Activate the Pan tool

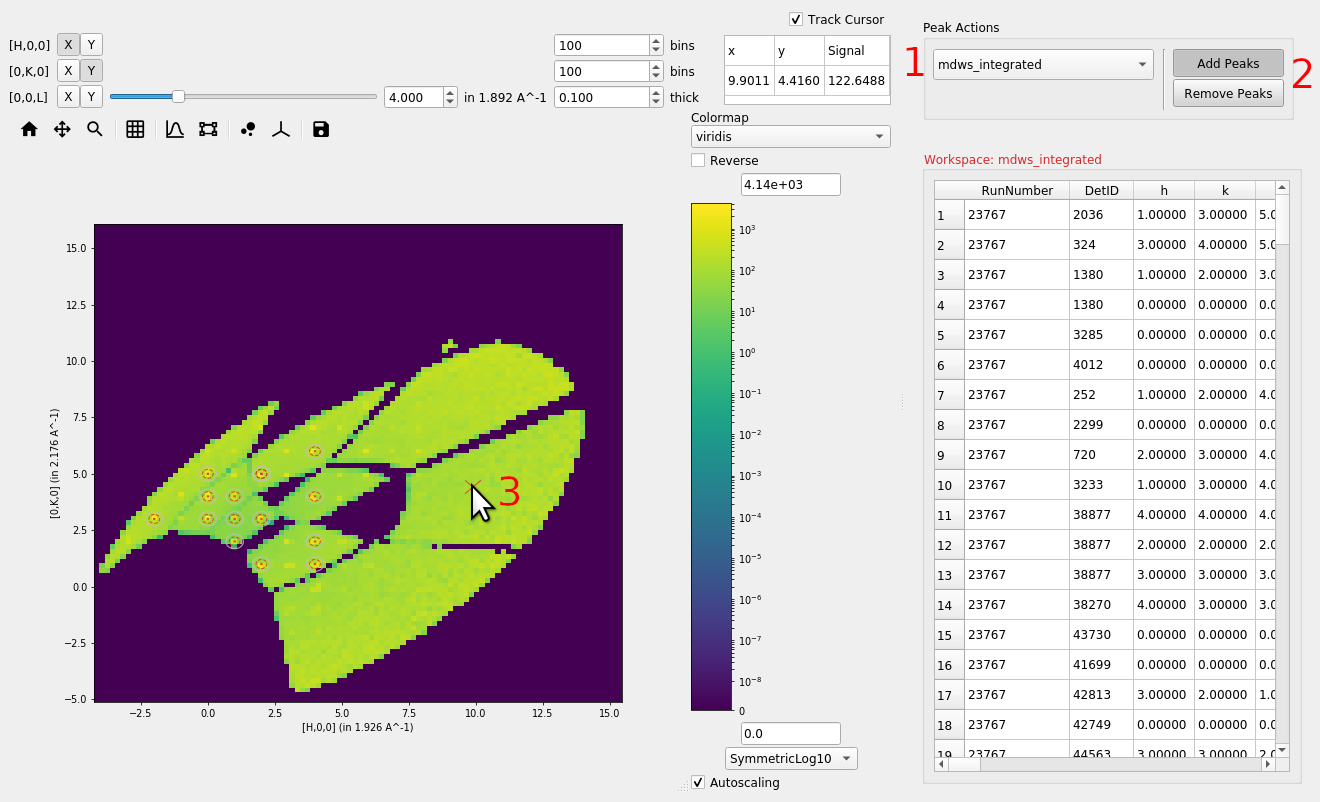[61, 129]
